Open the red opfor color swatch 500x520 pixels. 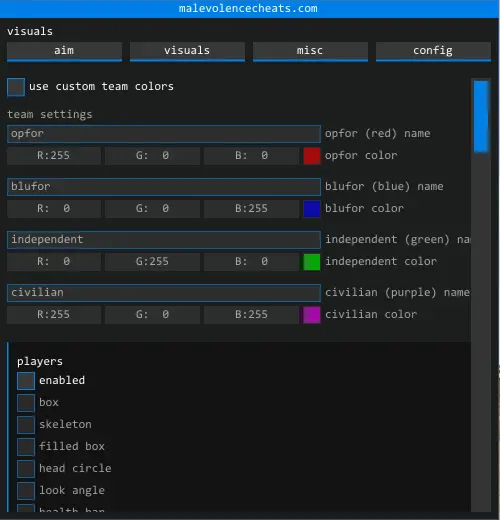click(x=312, y=156)
